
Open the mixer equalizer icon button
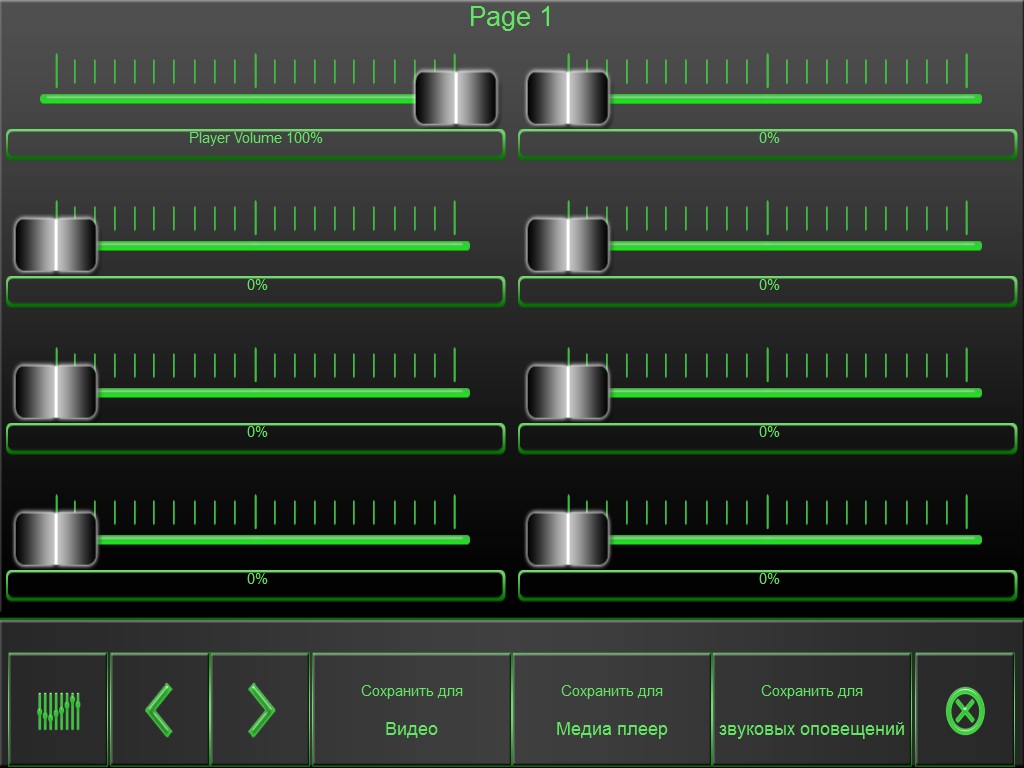pos(58,710)
